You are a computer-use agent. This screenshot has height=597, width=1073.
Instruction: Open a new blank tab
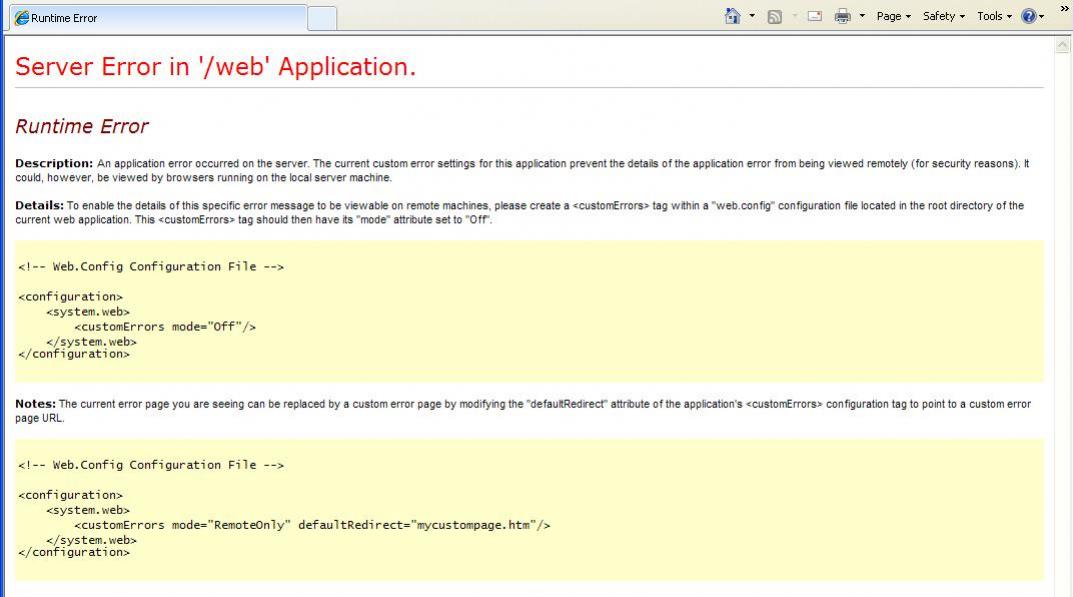tap(322, 18)
